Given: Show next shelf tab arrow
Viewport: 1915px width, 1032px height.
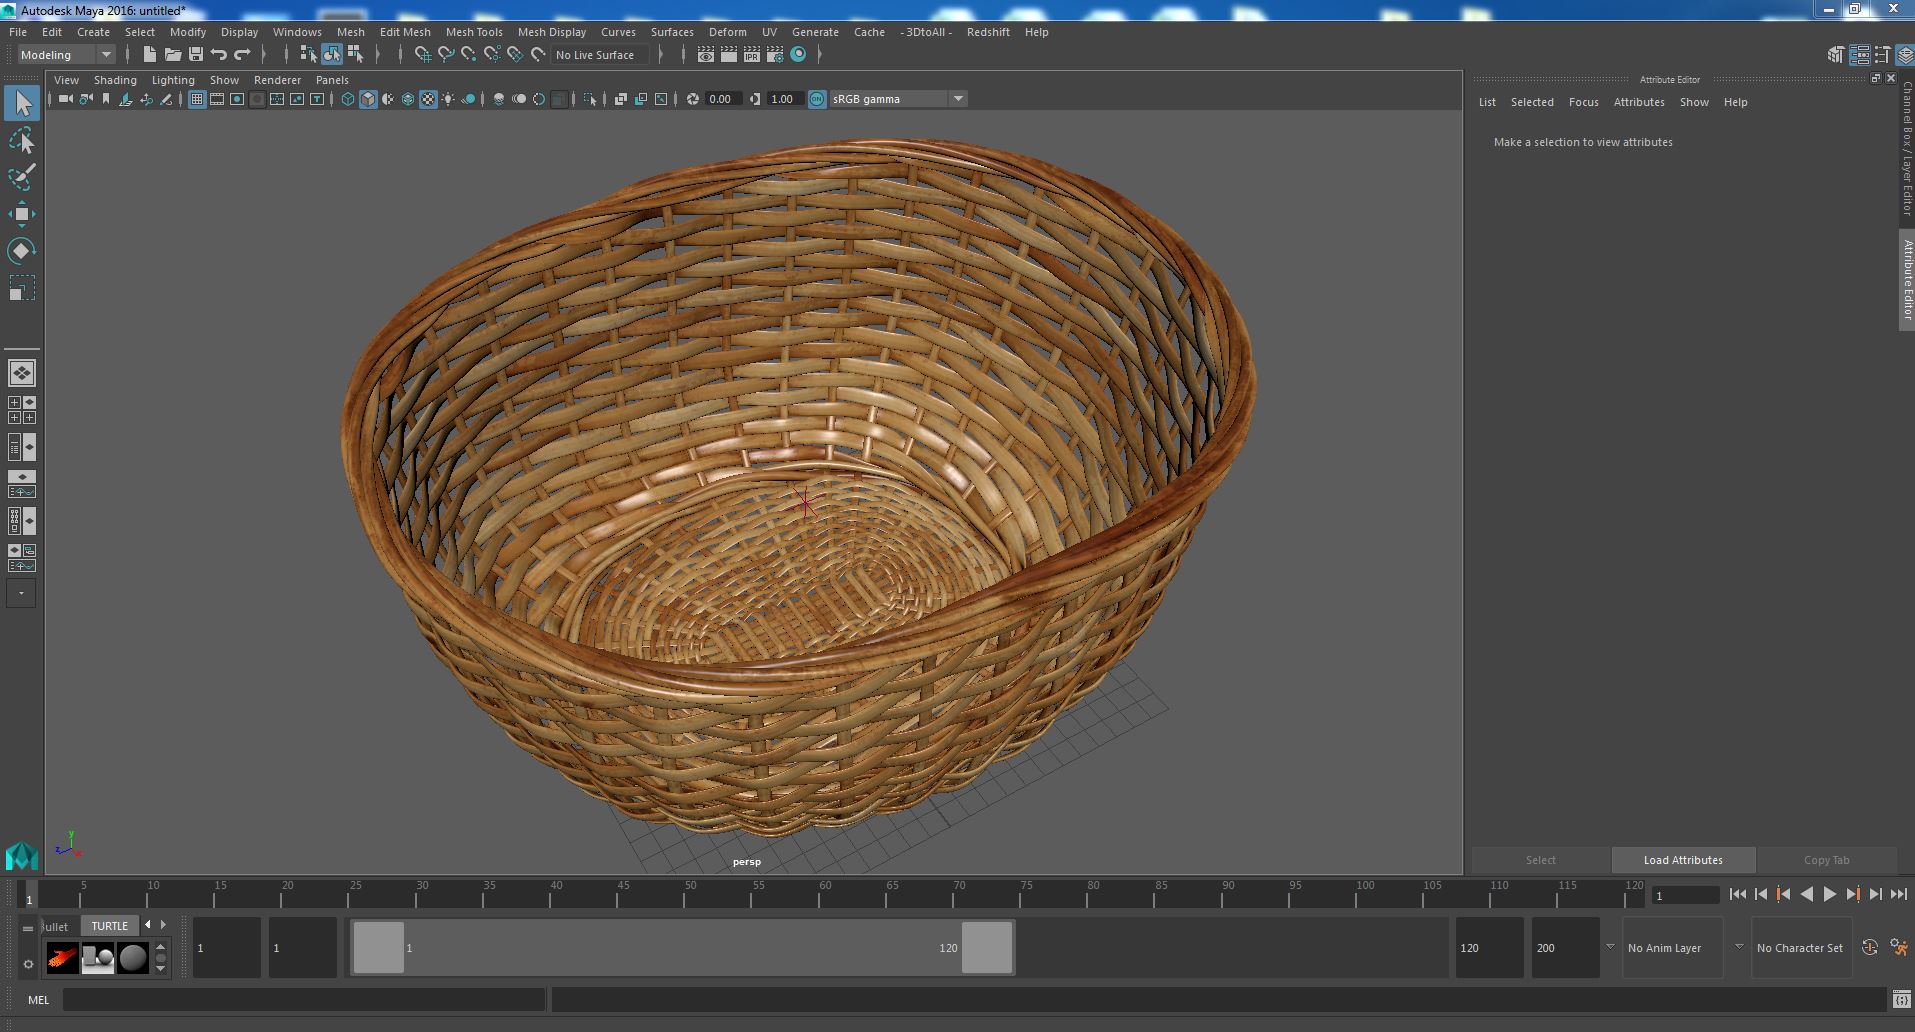Looking at the screenshot, I should point(164,925).
